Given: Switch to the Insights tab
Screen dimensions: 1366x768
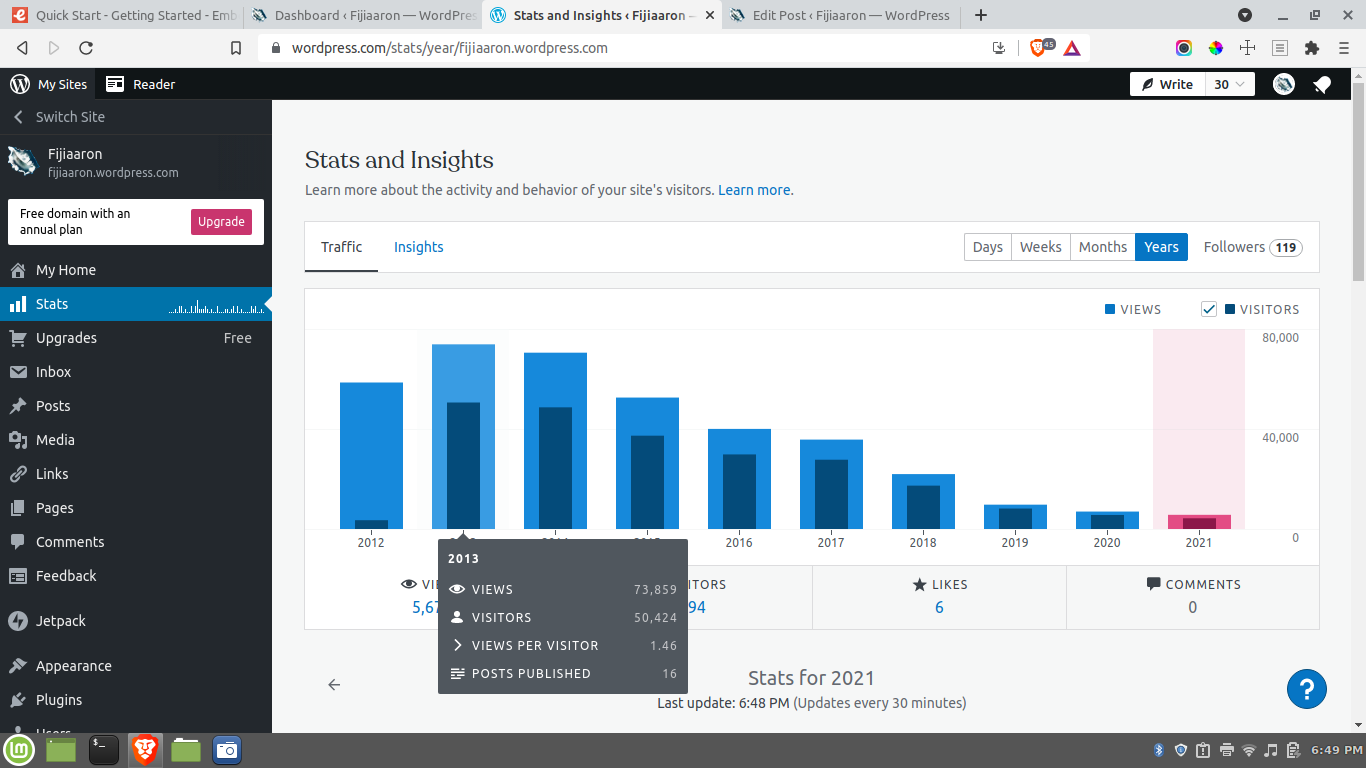Looking at the screenshot, I should [x=418, y=247].
